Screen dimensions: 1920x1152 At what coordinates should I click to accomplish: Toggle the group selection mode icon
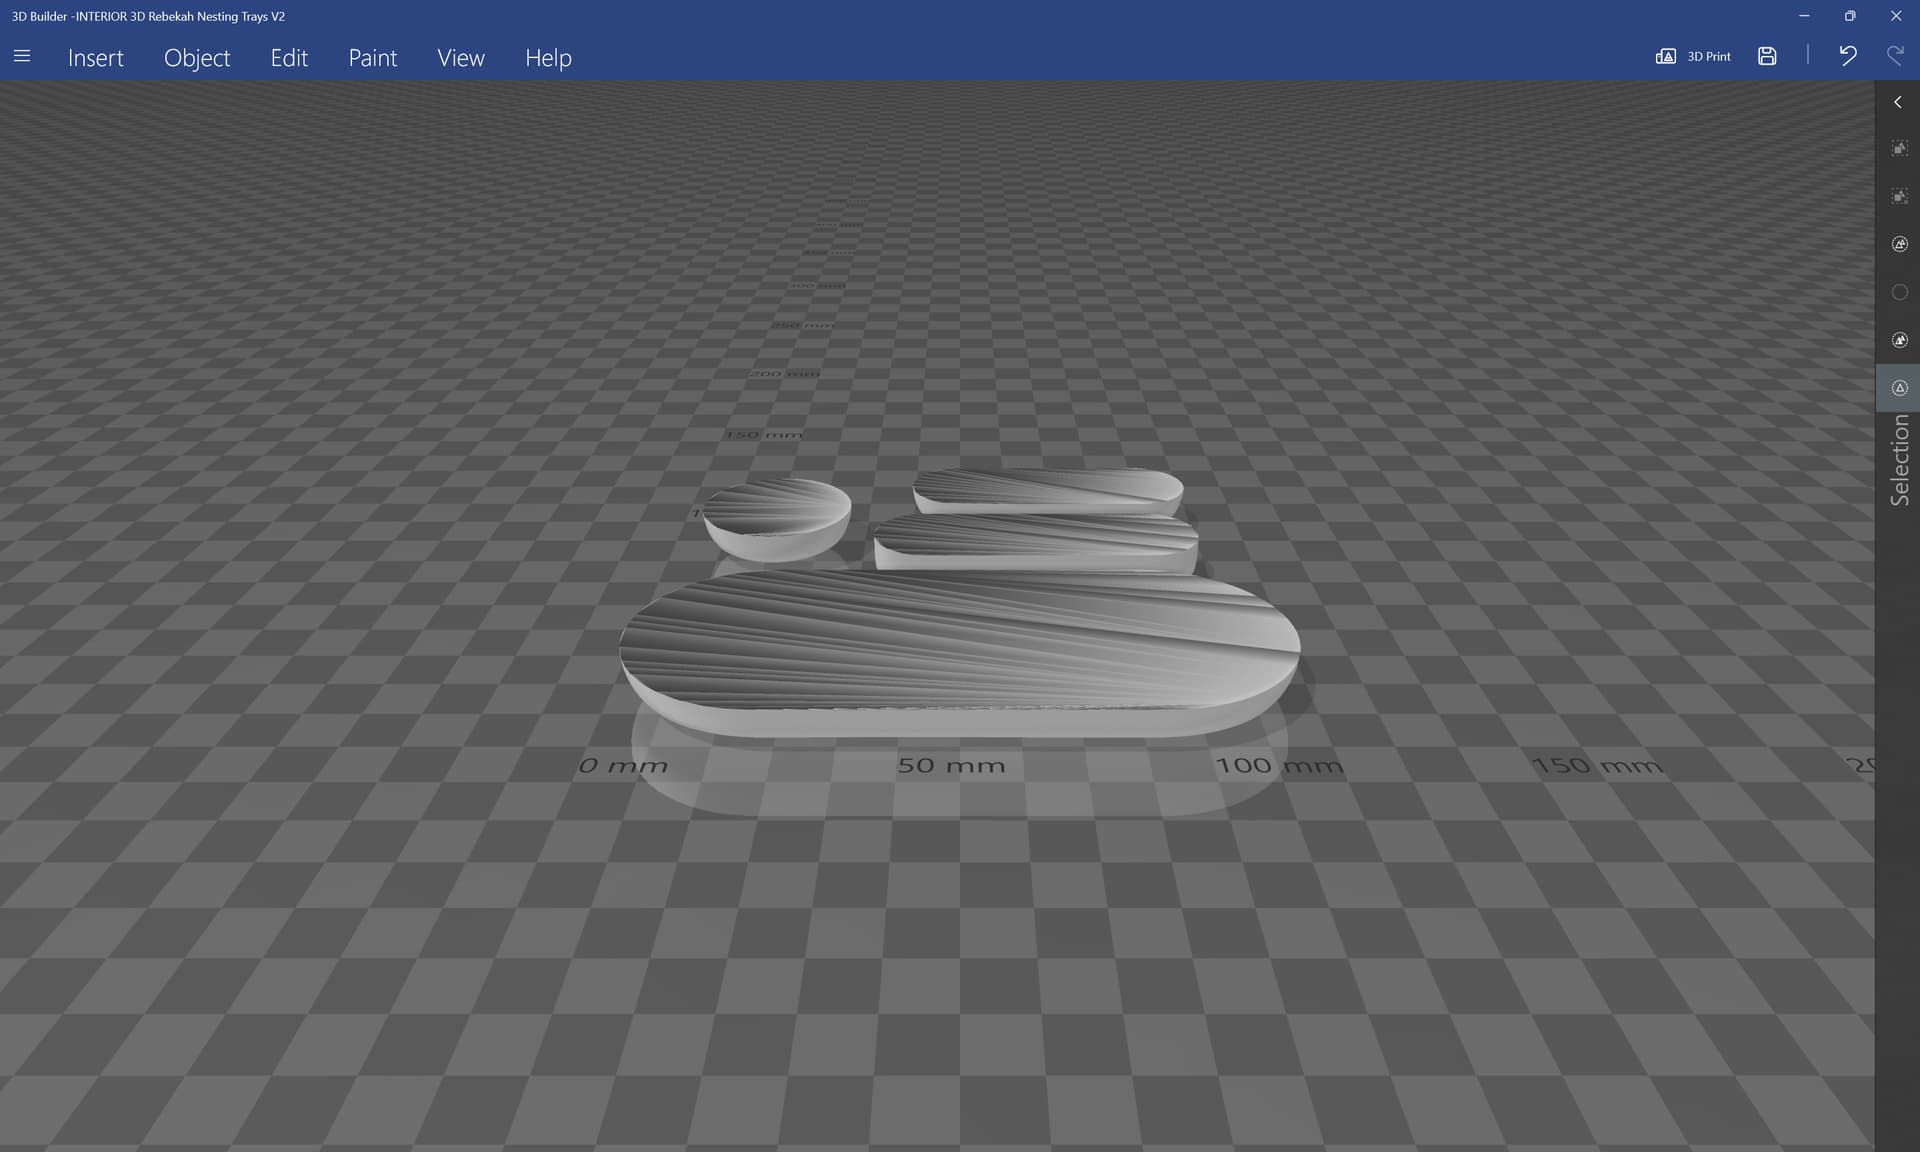click(x=1899, y=244)
